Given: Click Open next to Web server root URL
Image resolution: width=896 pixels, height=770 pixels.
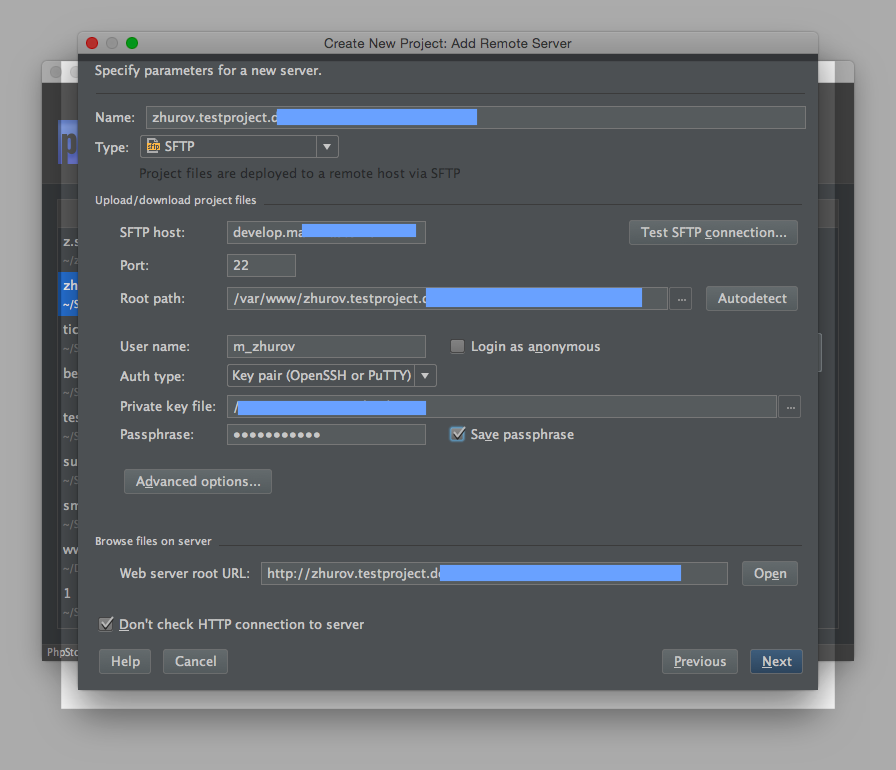Looking at the screenshot, I should tap(769, 574).
